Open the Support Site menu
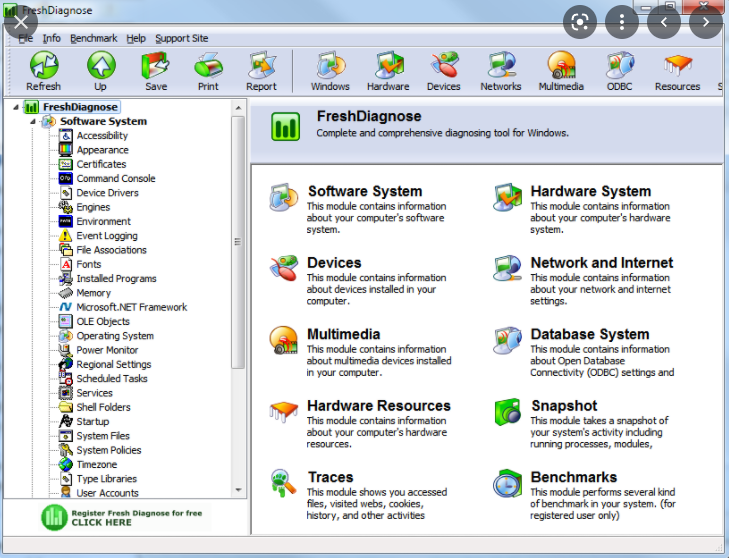This screenshot has height=558, width=729. (182, 38)
